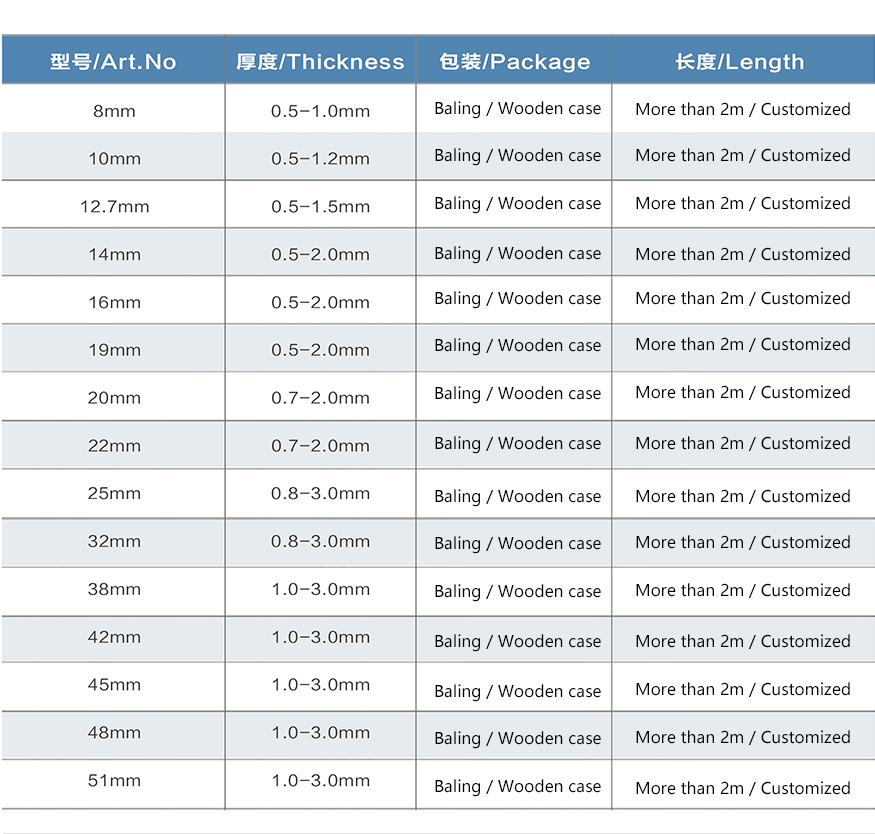Click the 厚度/Thickness column header
This screenshot has width=875, height=834.
point(320,61)
